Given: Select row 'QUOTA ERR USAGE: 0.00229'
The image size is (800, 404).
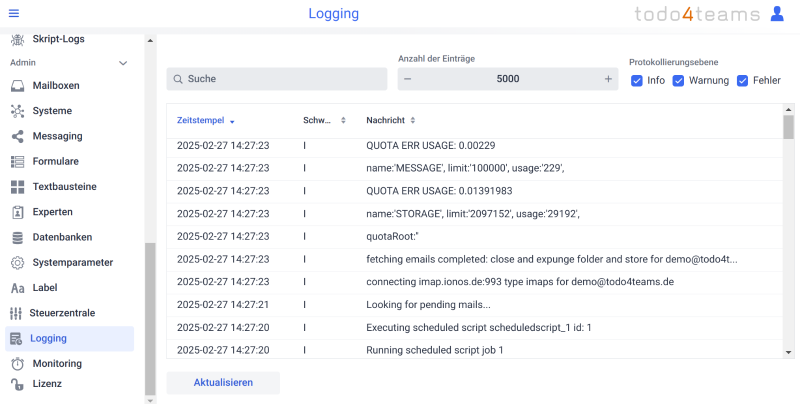Looking at the screenshot, I should pyautogui.click(x=474, y=146).
